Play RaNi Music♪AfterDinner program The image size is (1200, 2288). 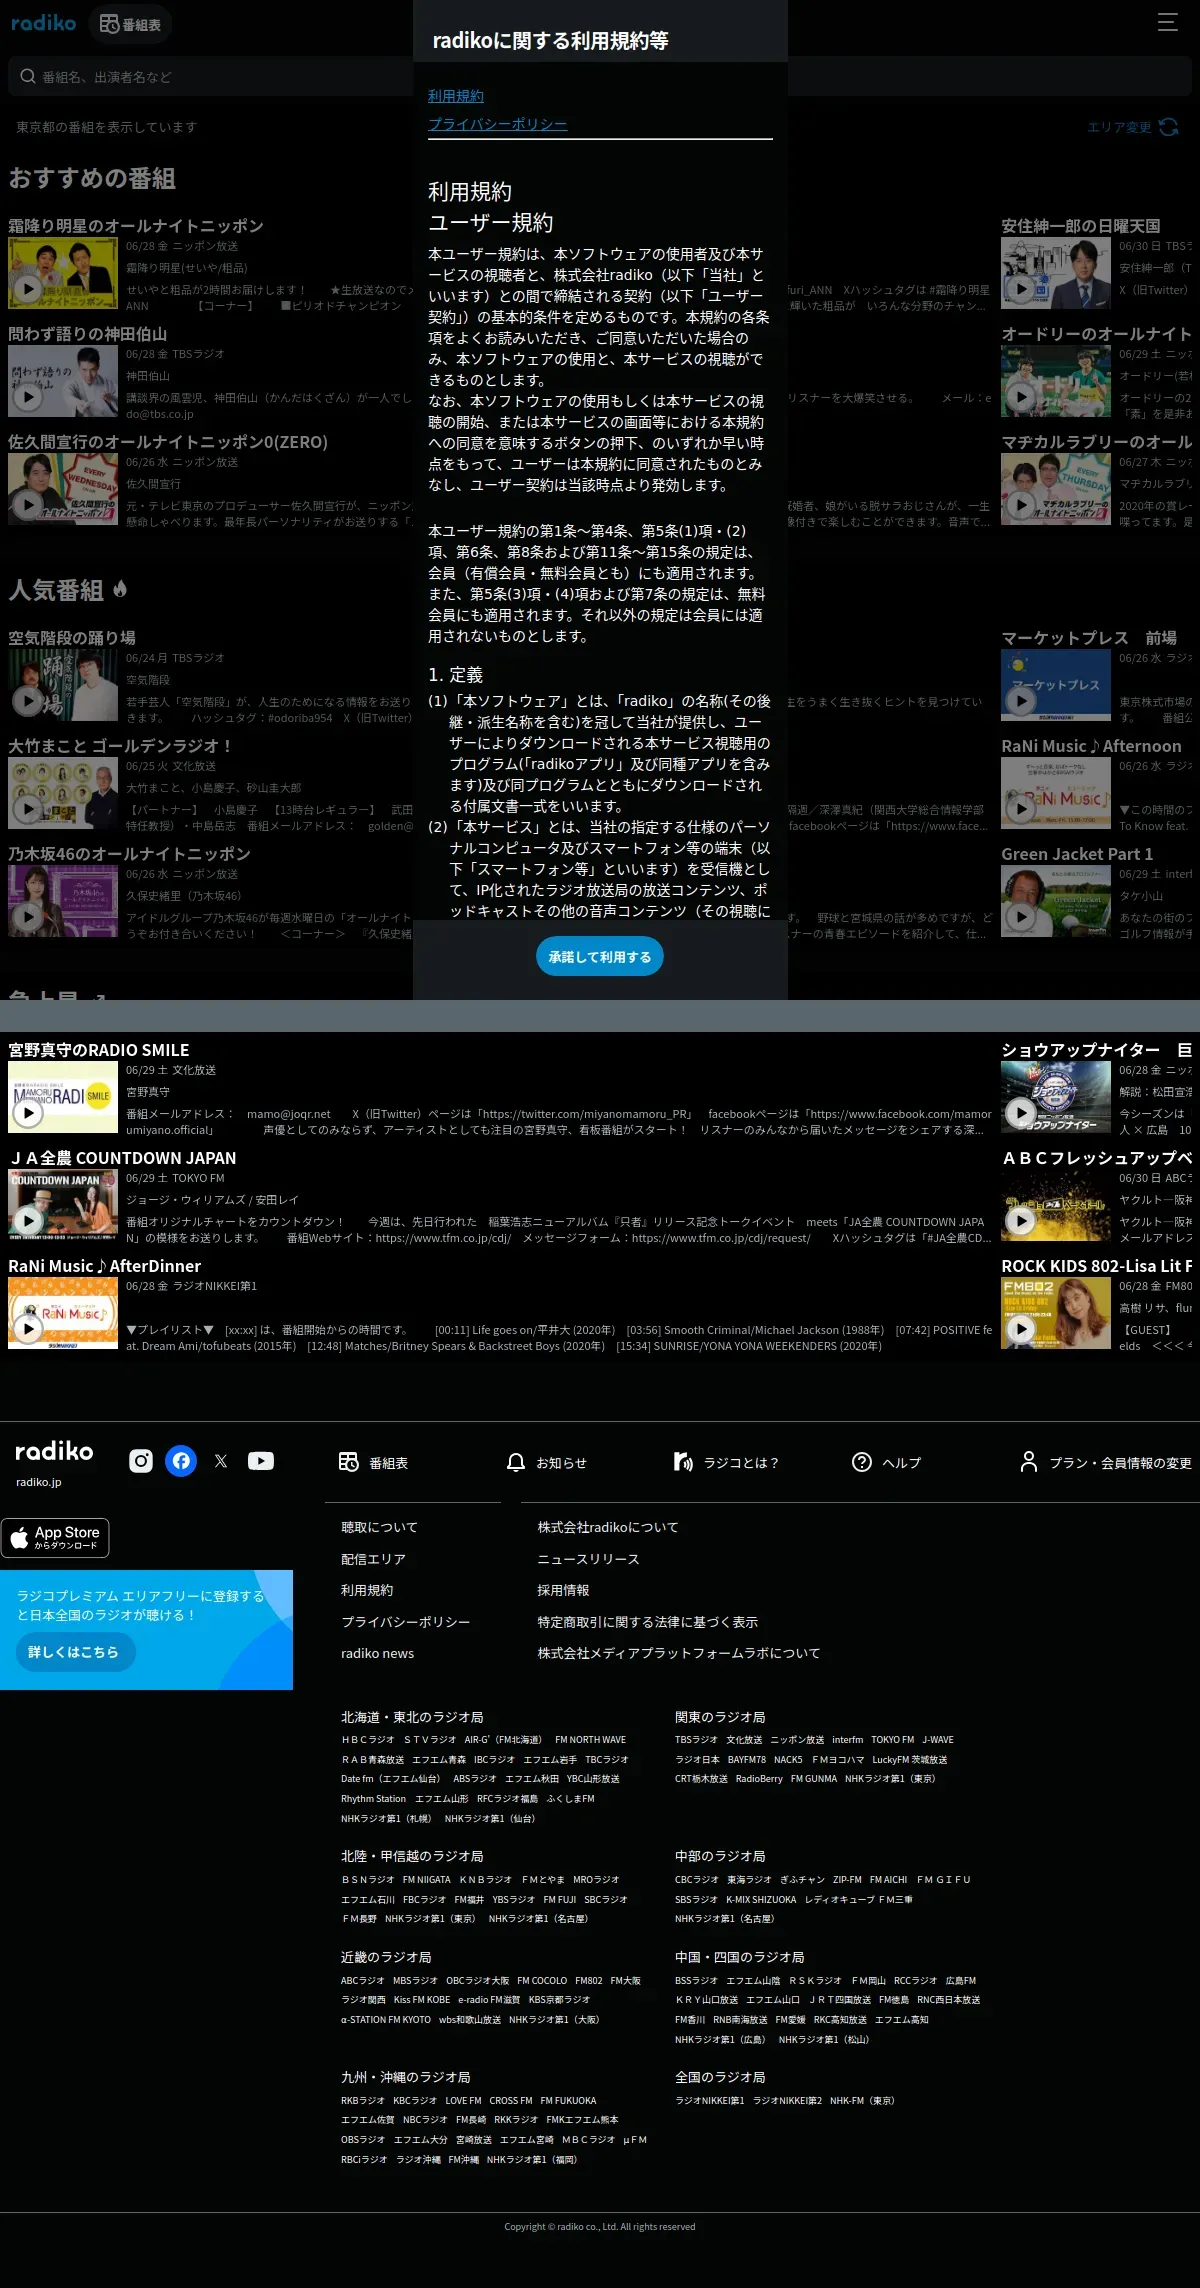pyautogui.click(x=63, y=1313)
